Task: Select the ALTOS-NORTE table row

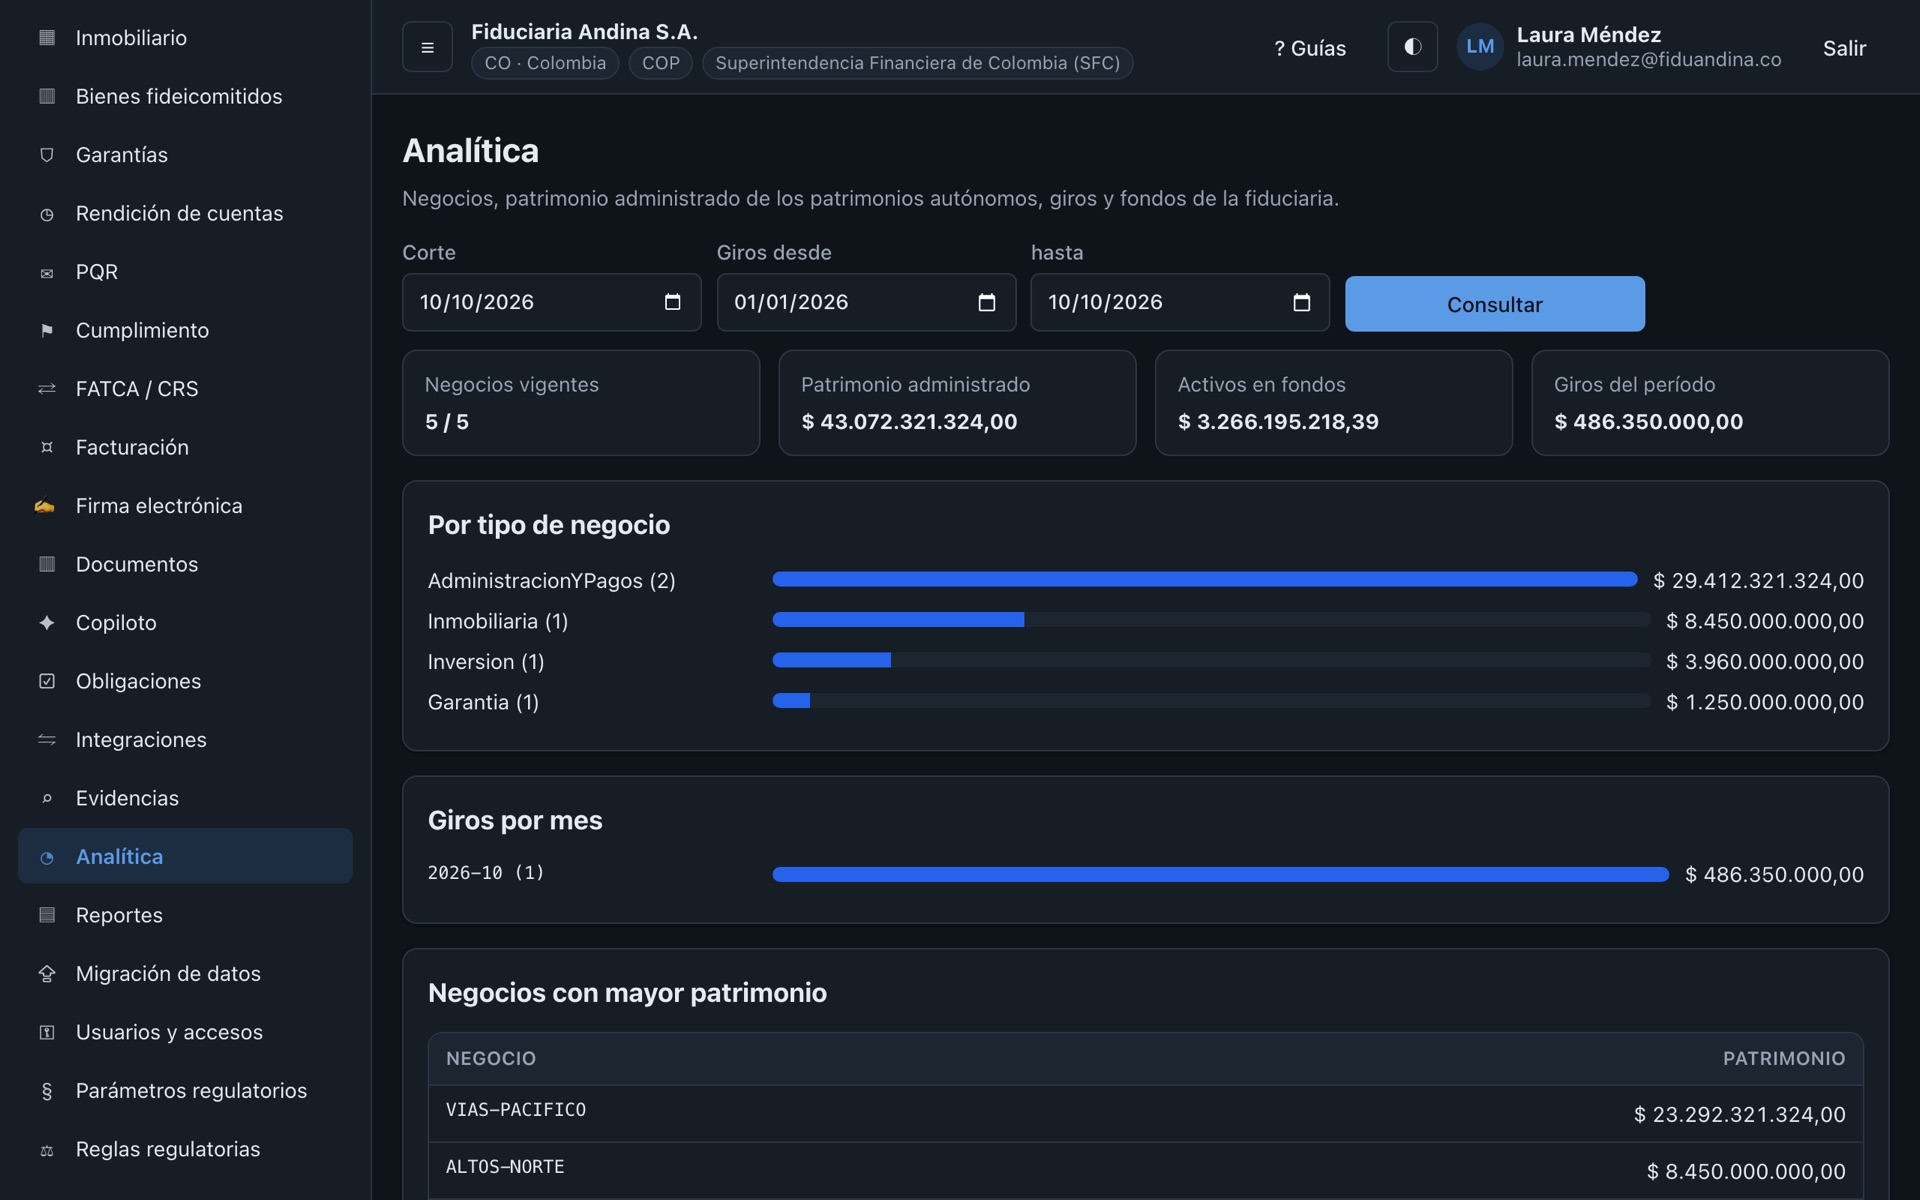Action: point(1145,1170)
